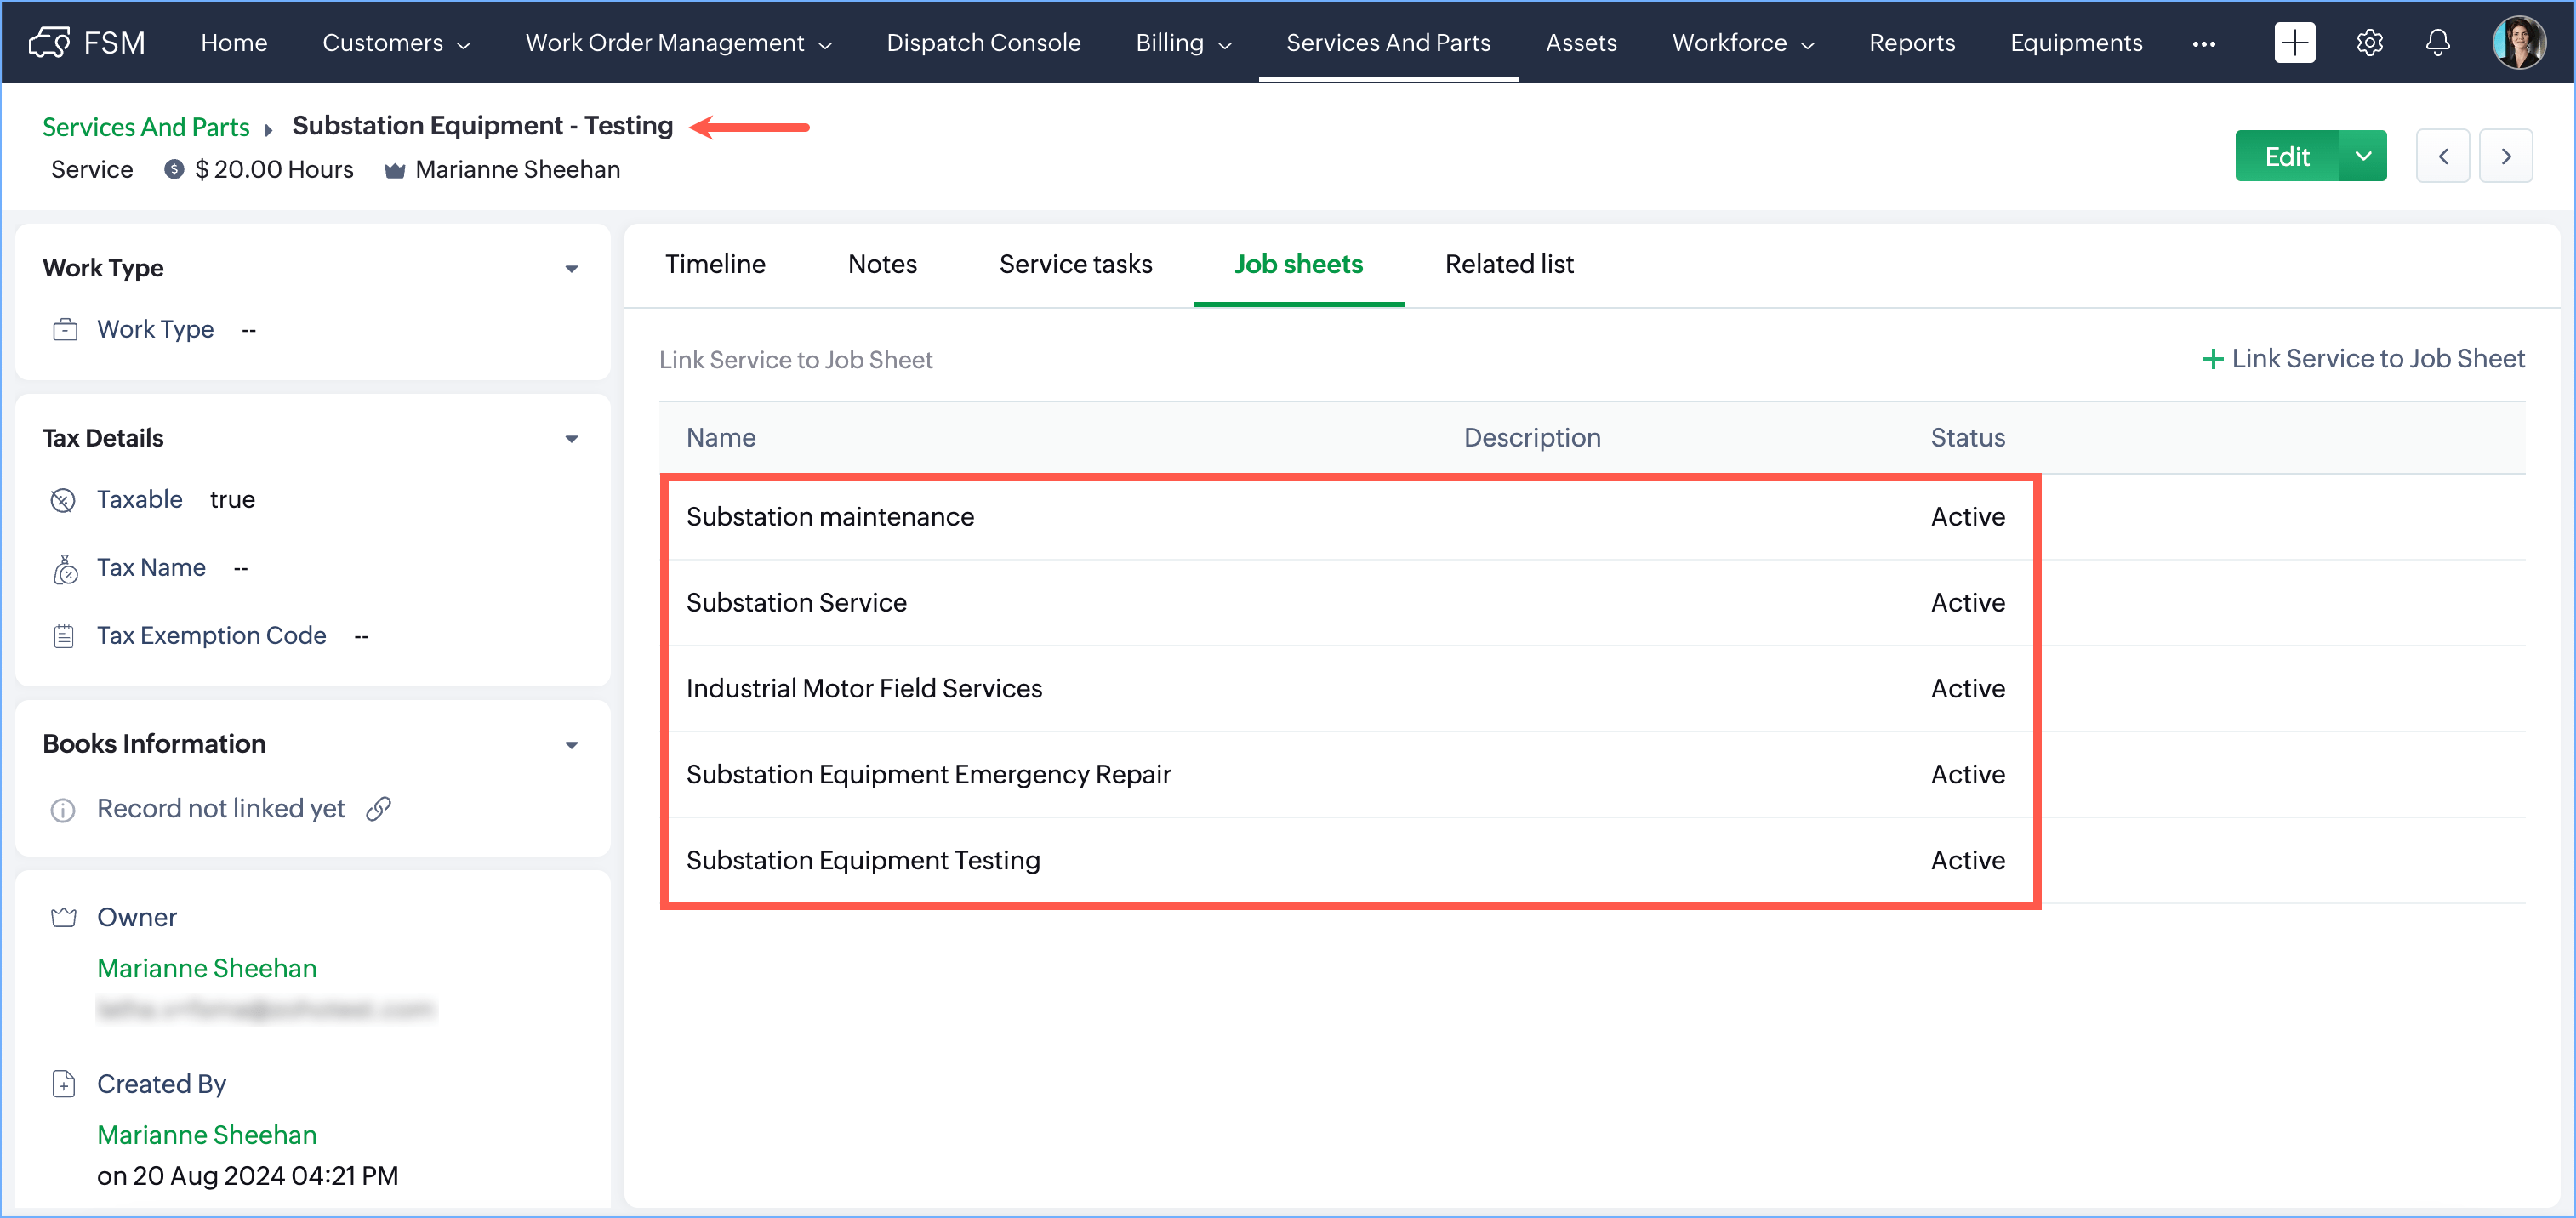Click the green Edit button
Screen dimensions: 2576x1218
(x=2286, y=156)
